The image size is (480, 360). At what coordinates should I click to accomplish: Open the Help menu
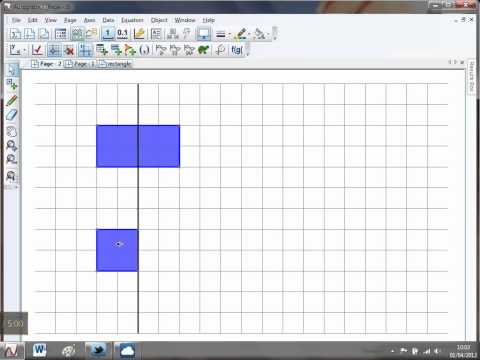coord(209,20)
